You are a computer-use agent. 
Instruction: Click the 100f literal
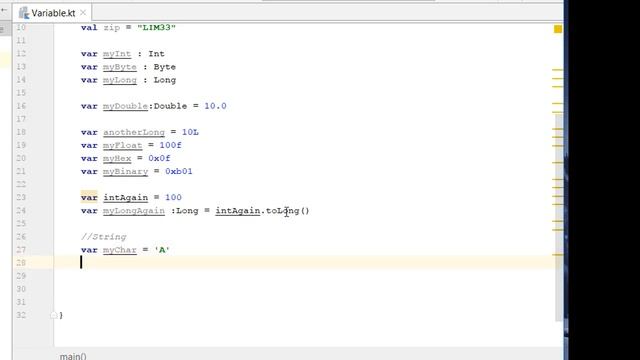point(170,145)
